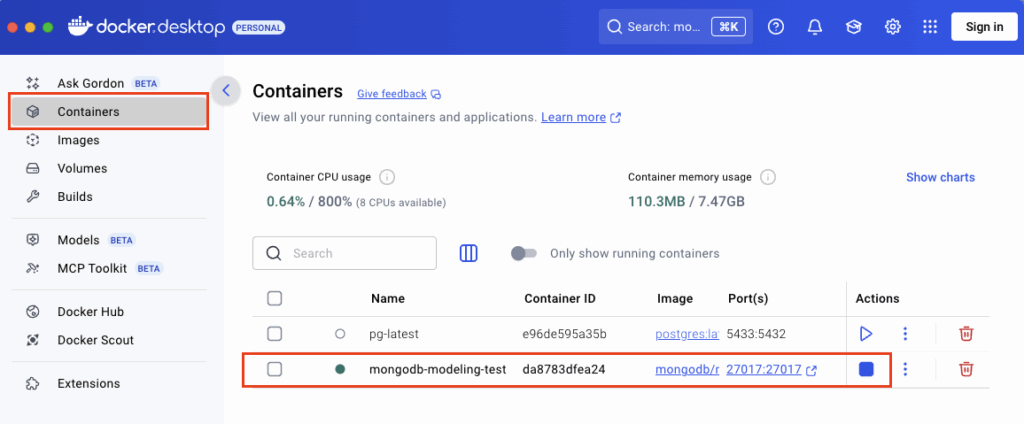Click the feedback icon beside Give feedback
Screen dimensions: 1024x424
tap(436, 94)
